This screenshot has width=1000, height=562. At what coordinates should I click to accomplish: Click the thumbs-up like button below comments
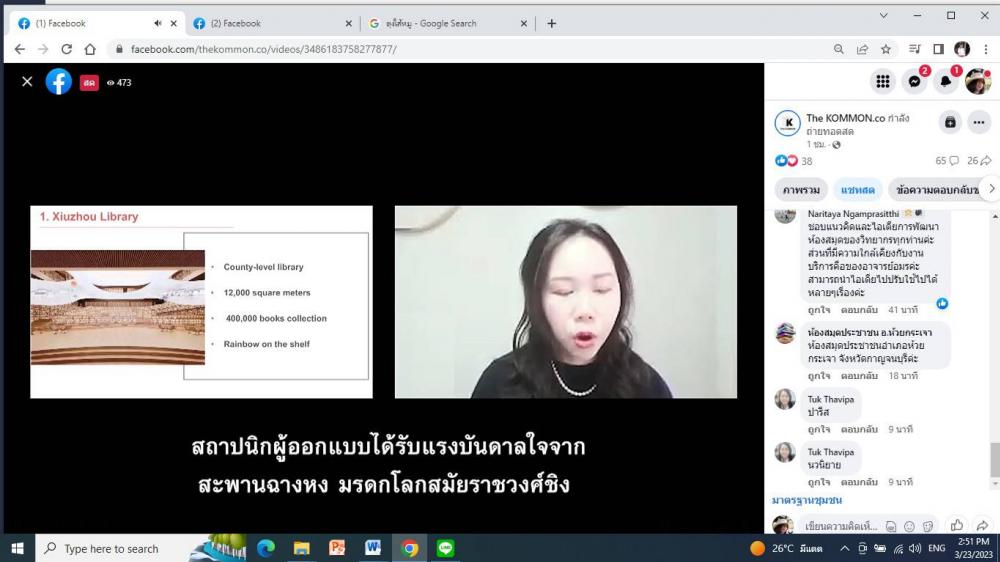957,525
